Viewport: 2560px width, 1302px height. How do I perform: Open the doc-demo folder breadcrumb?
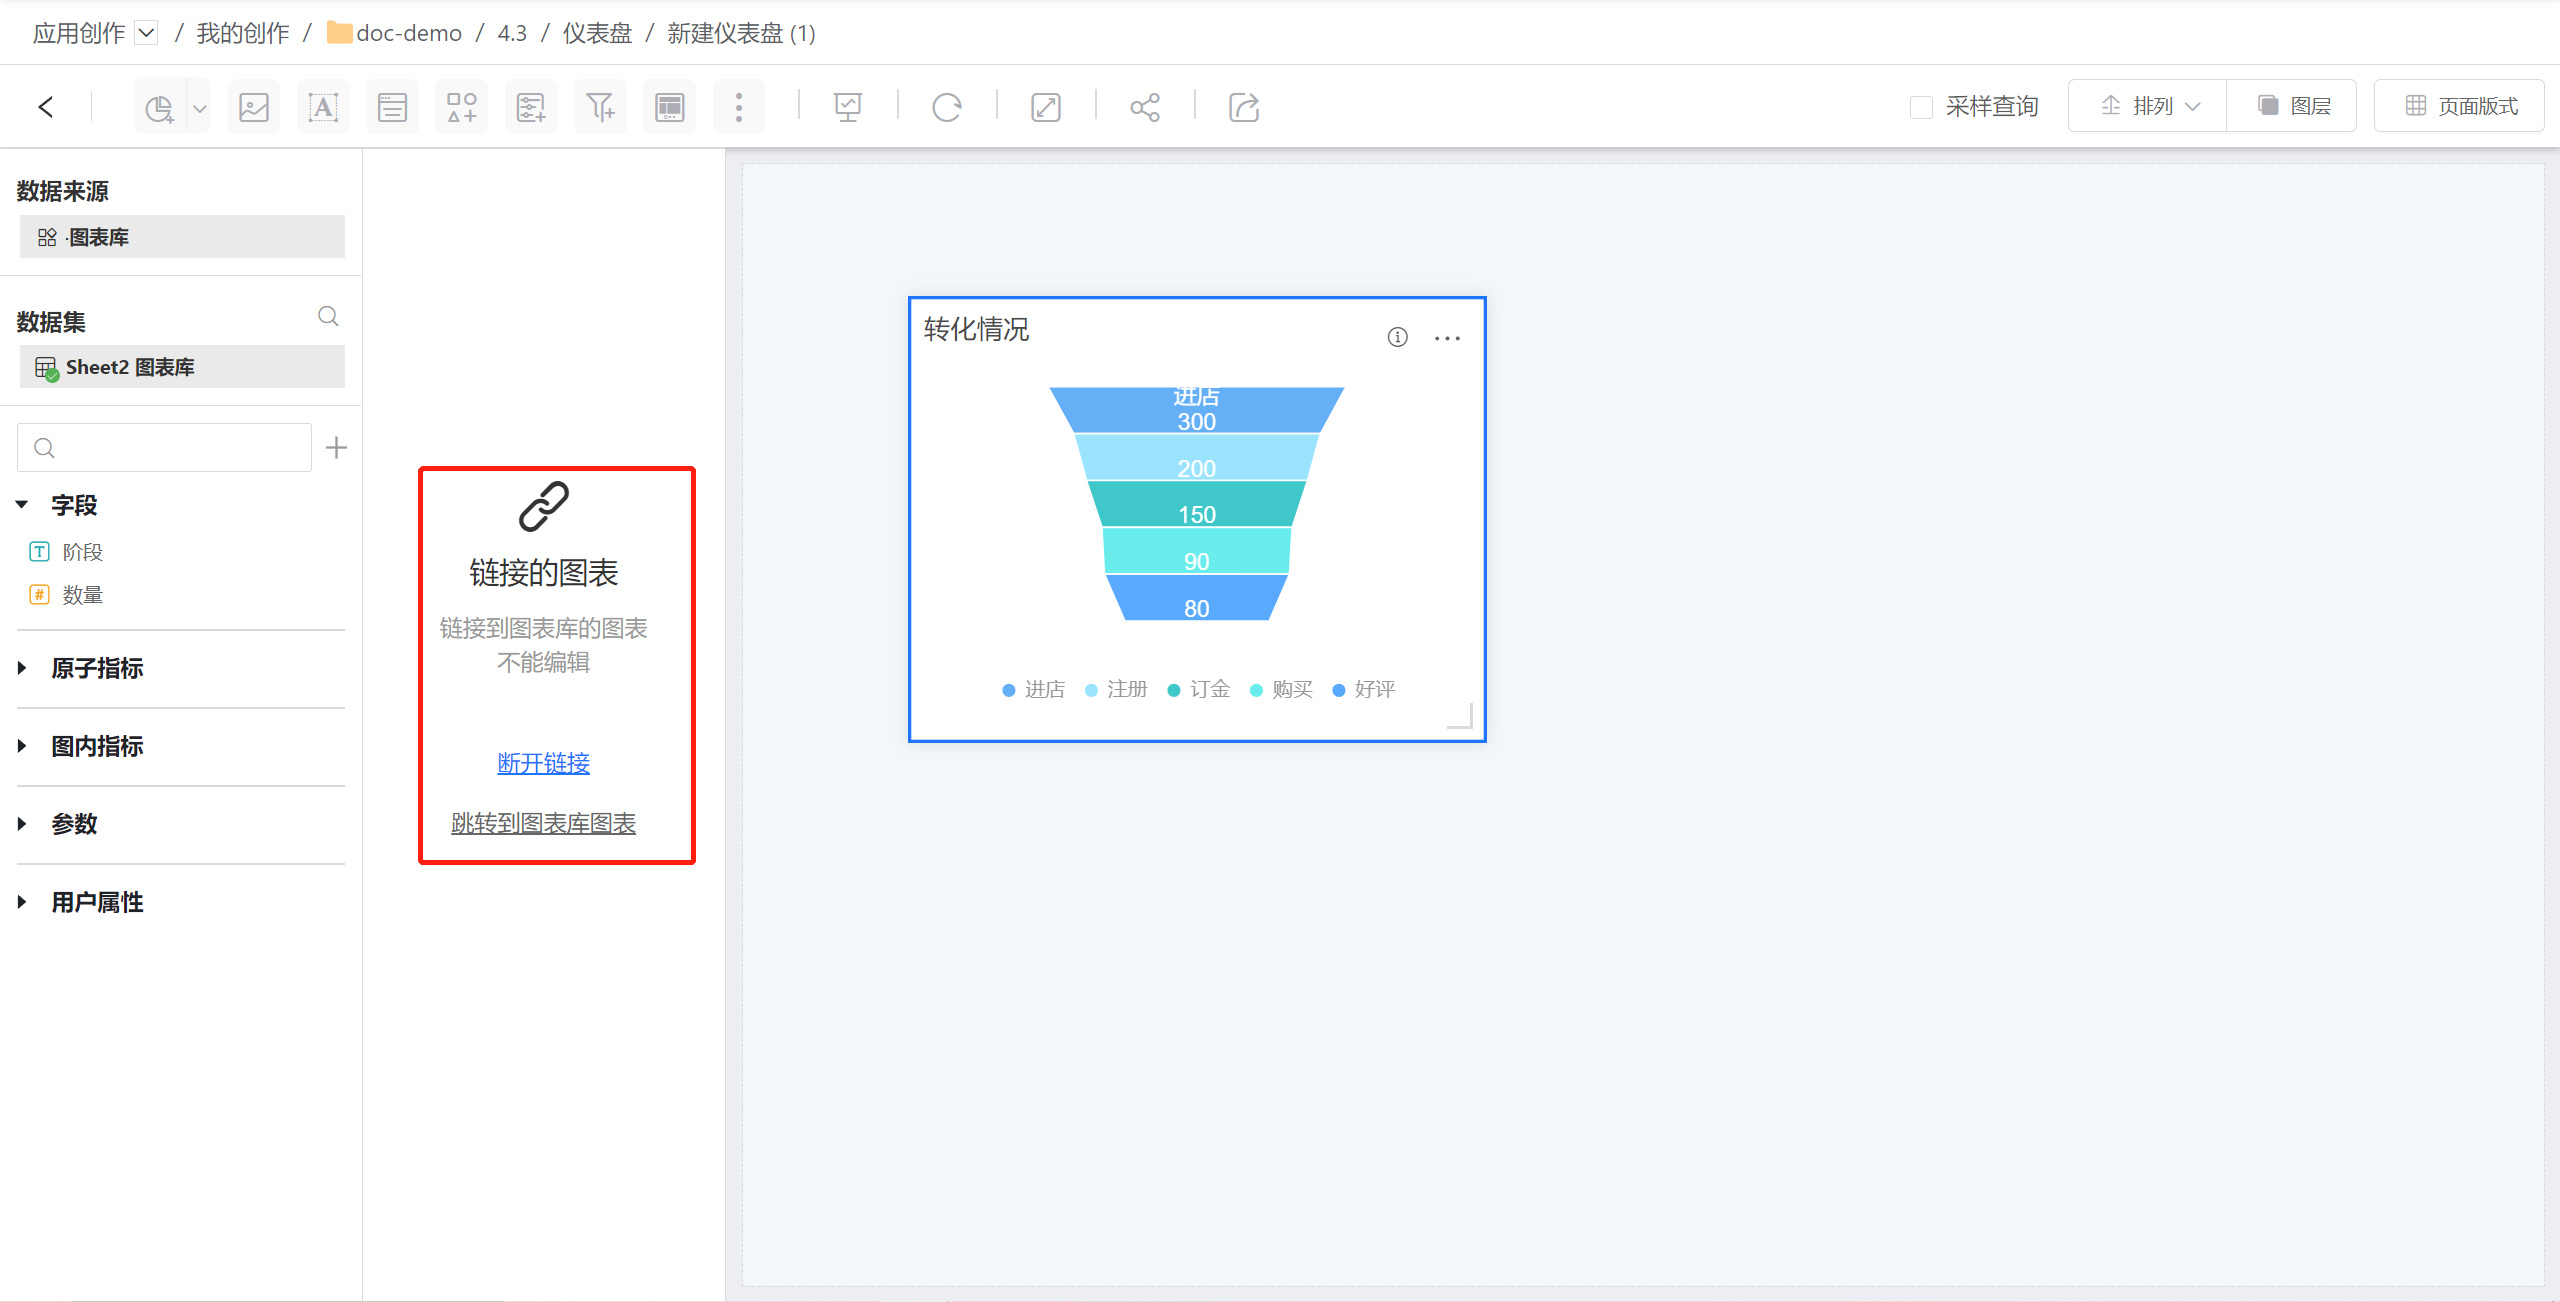[395, 33]
